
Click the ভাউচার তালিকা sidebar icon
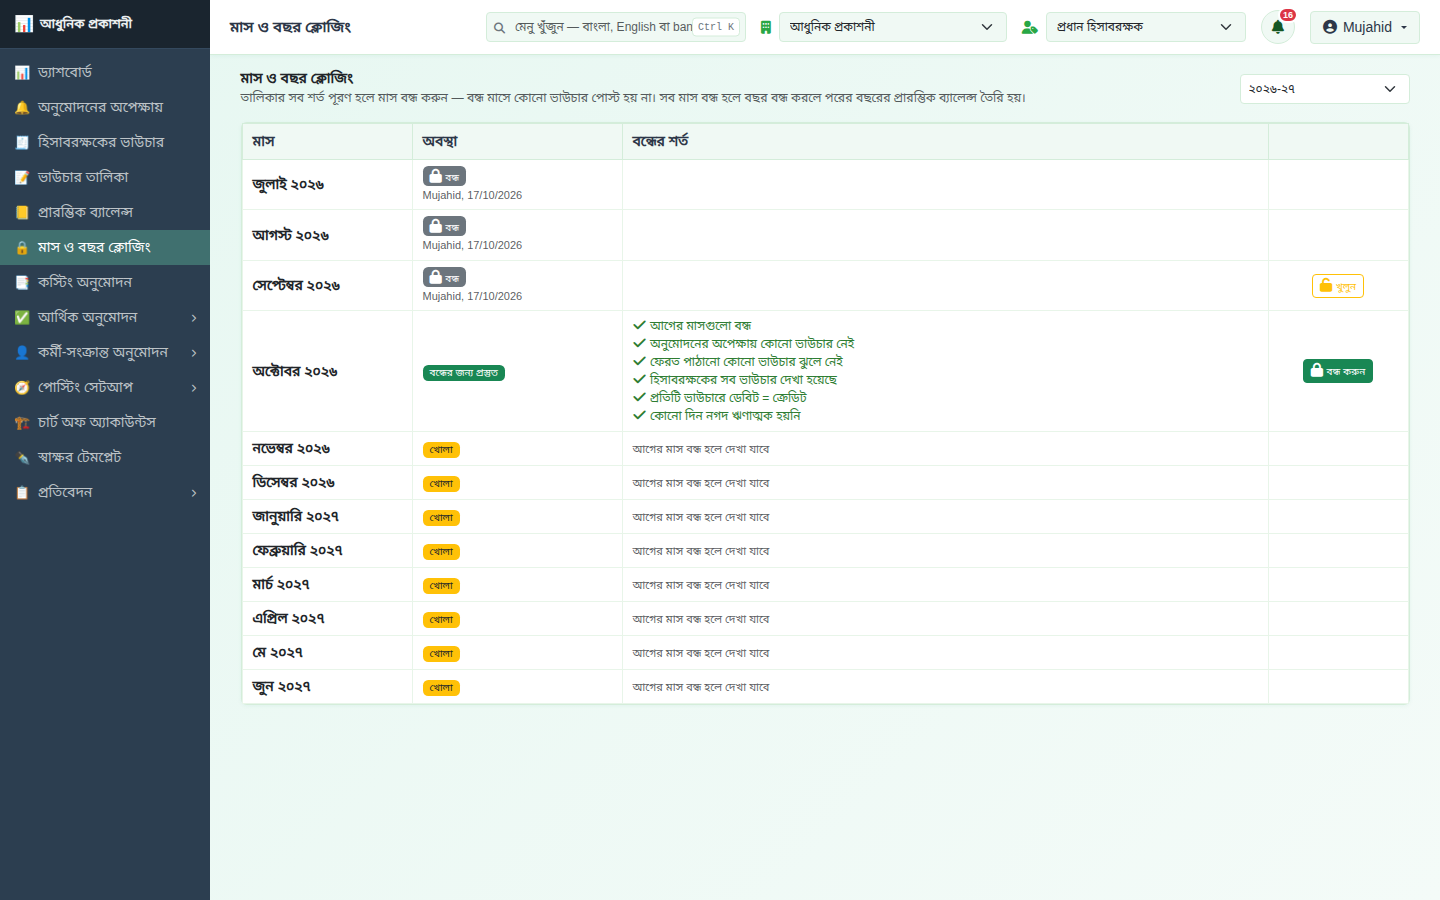22,178
